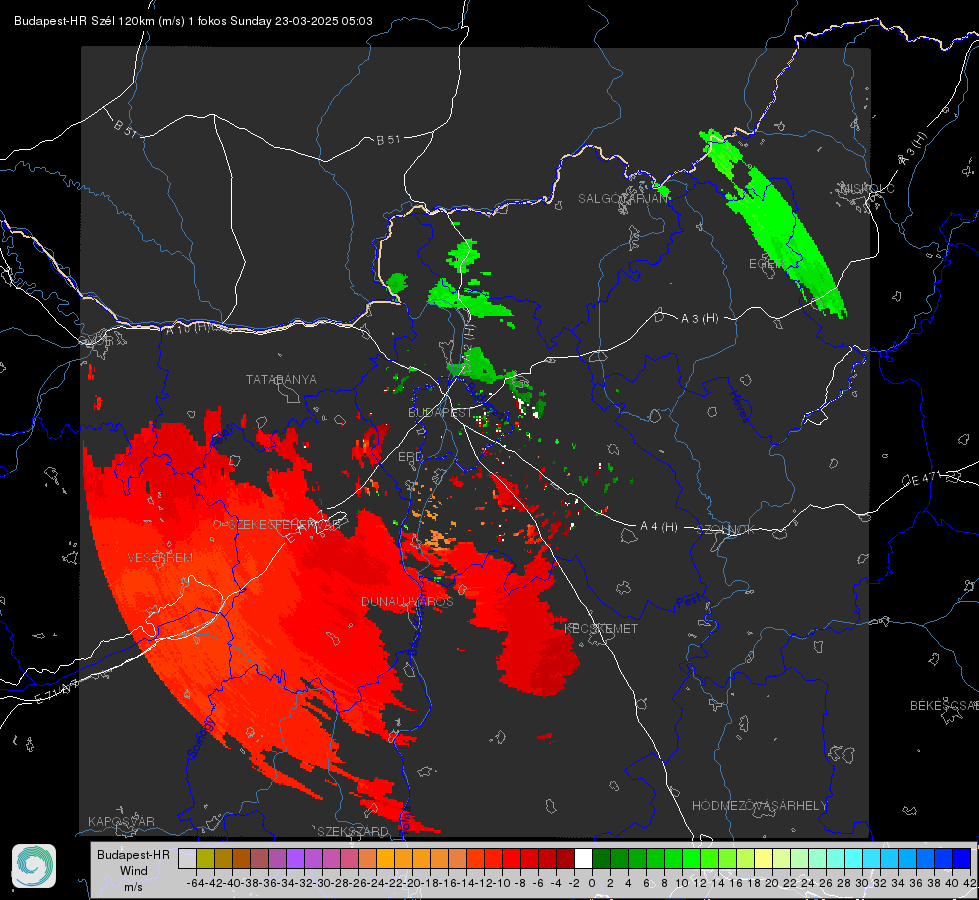The width and height of the screenshot is (979, 900).
Task: Select the deep blue swatch between 40 and 42
Action: pos(961,859)
